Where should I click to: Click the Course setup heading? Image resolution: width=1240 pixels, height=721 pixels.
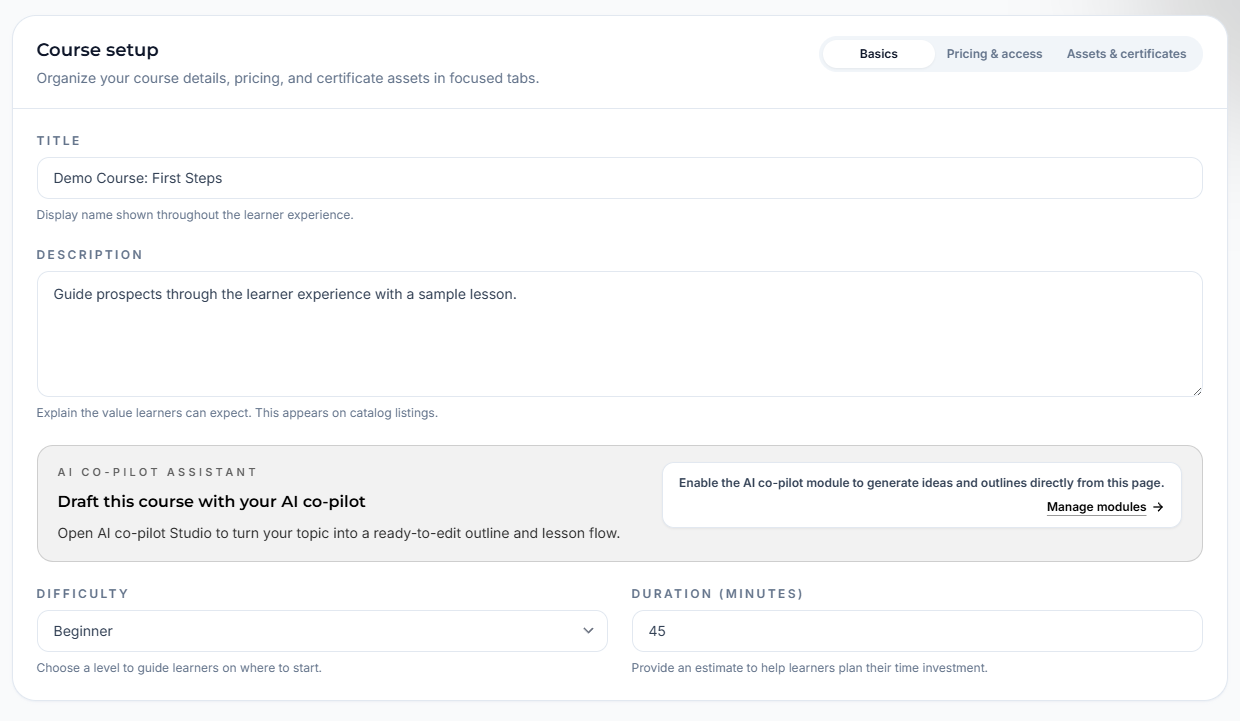click(x=97, y=49)
